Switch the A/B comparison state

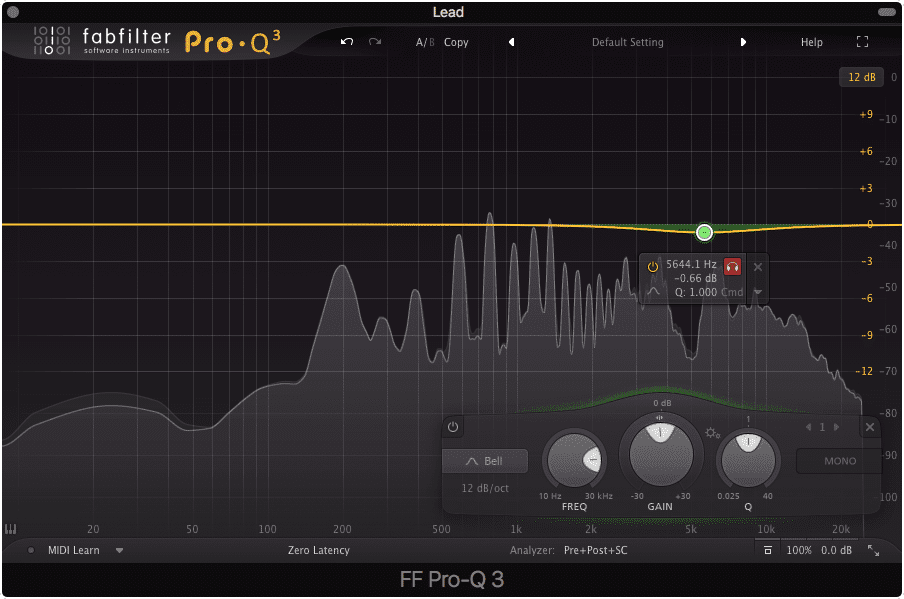[425, 42]
